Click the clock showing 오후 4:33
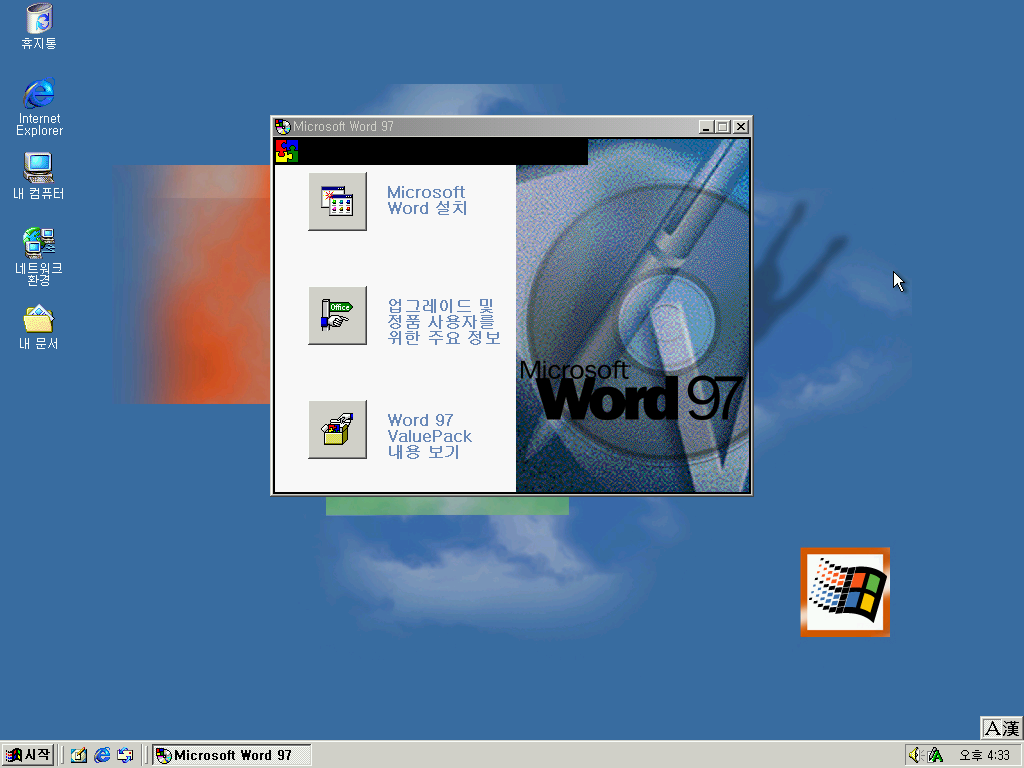This screenshot has width=1024, height=768. click(x=984, y=756)
